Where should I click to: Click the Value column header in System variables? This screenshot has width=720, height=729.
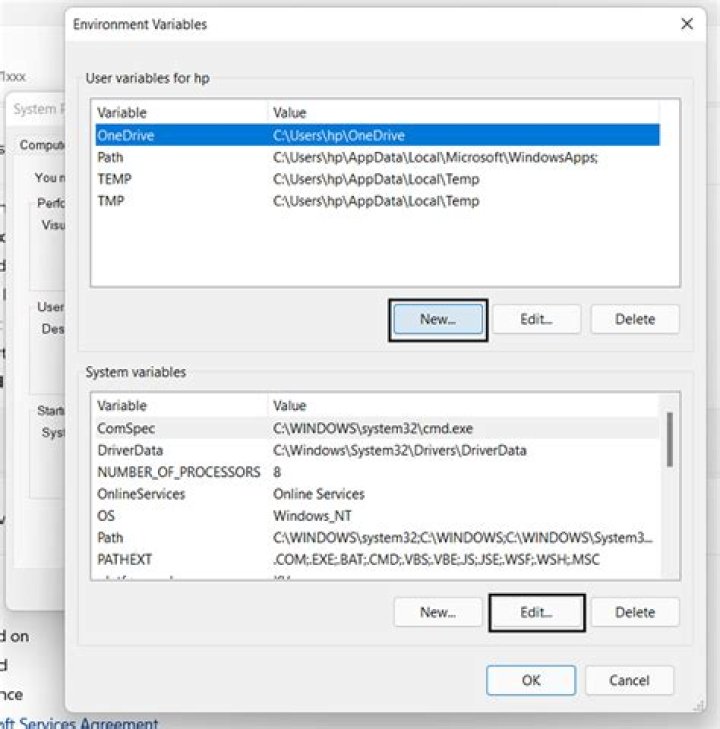click(463, 405)
